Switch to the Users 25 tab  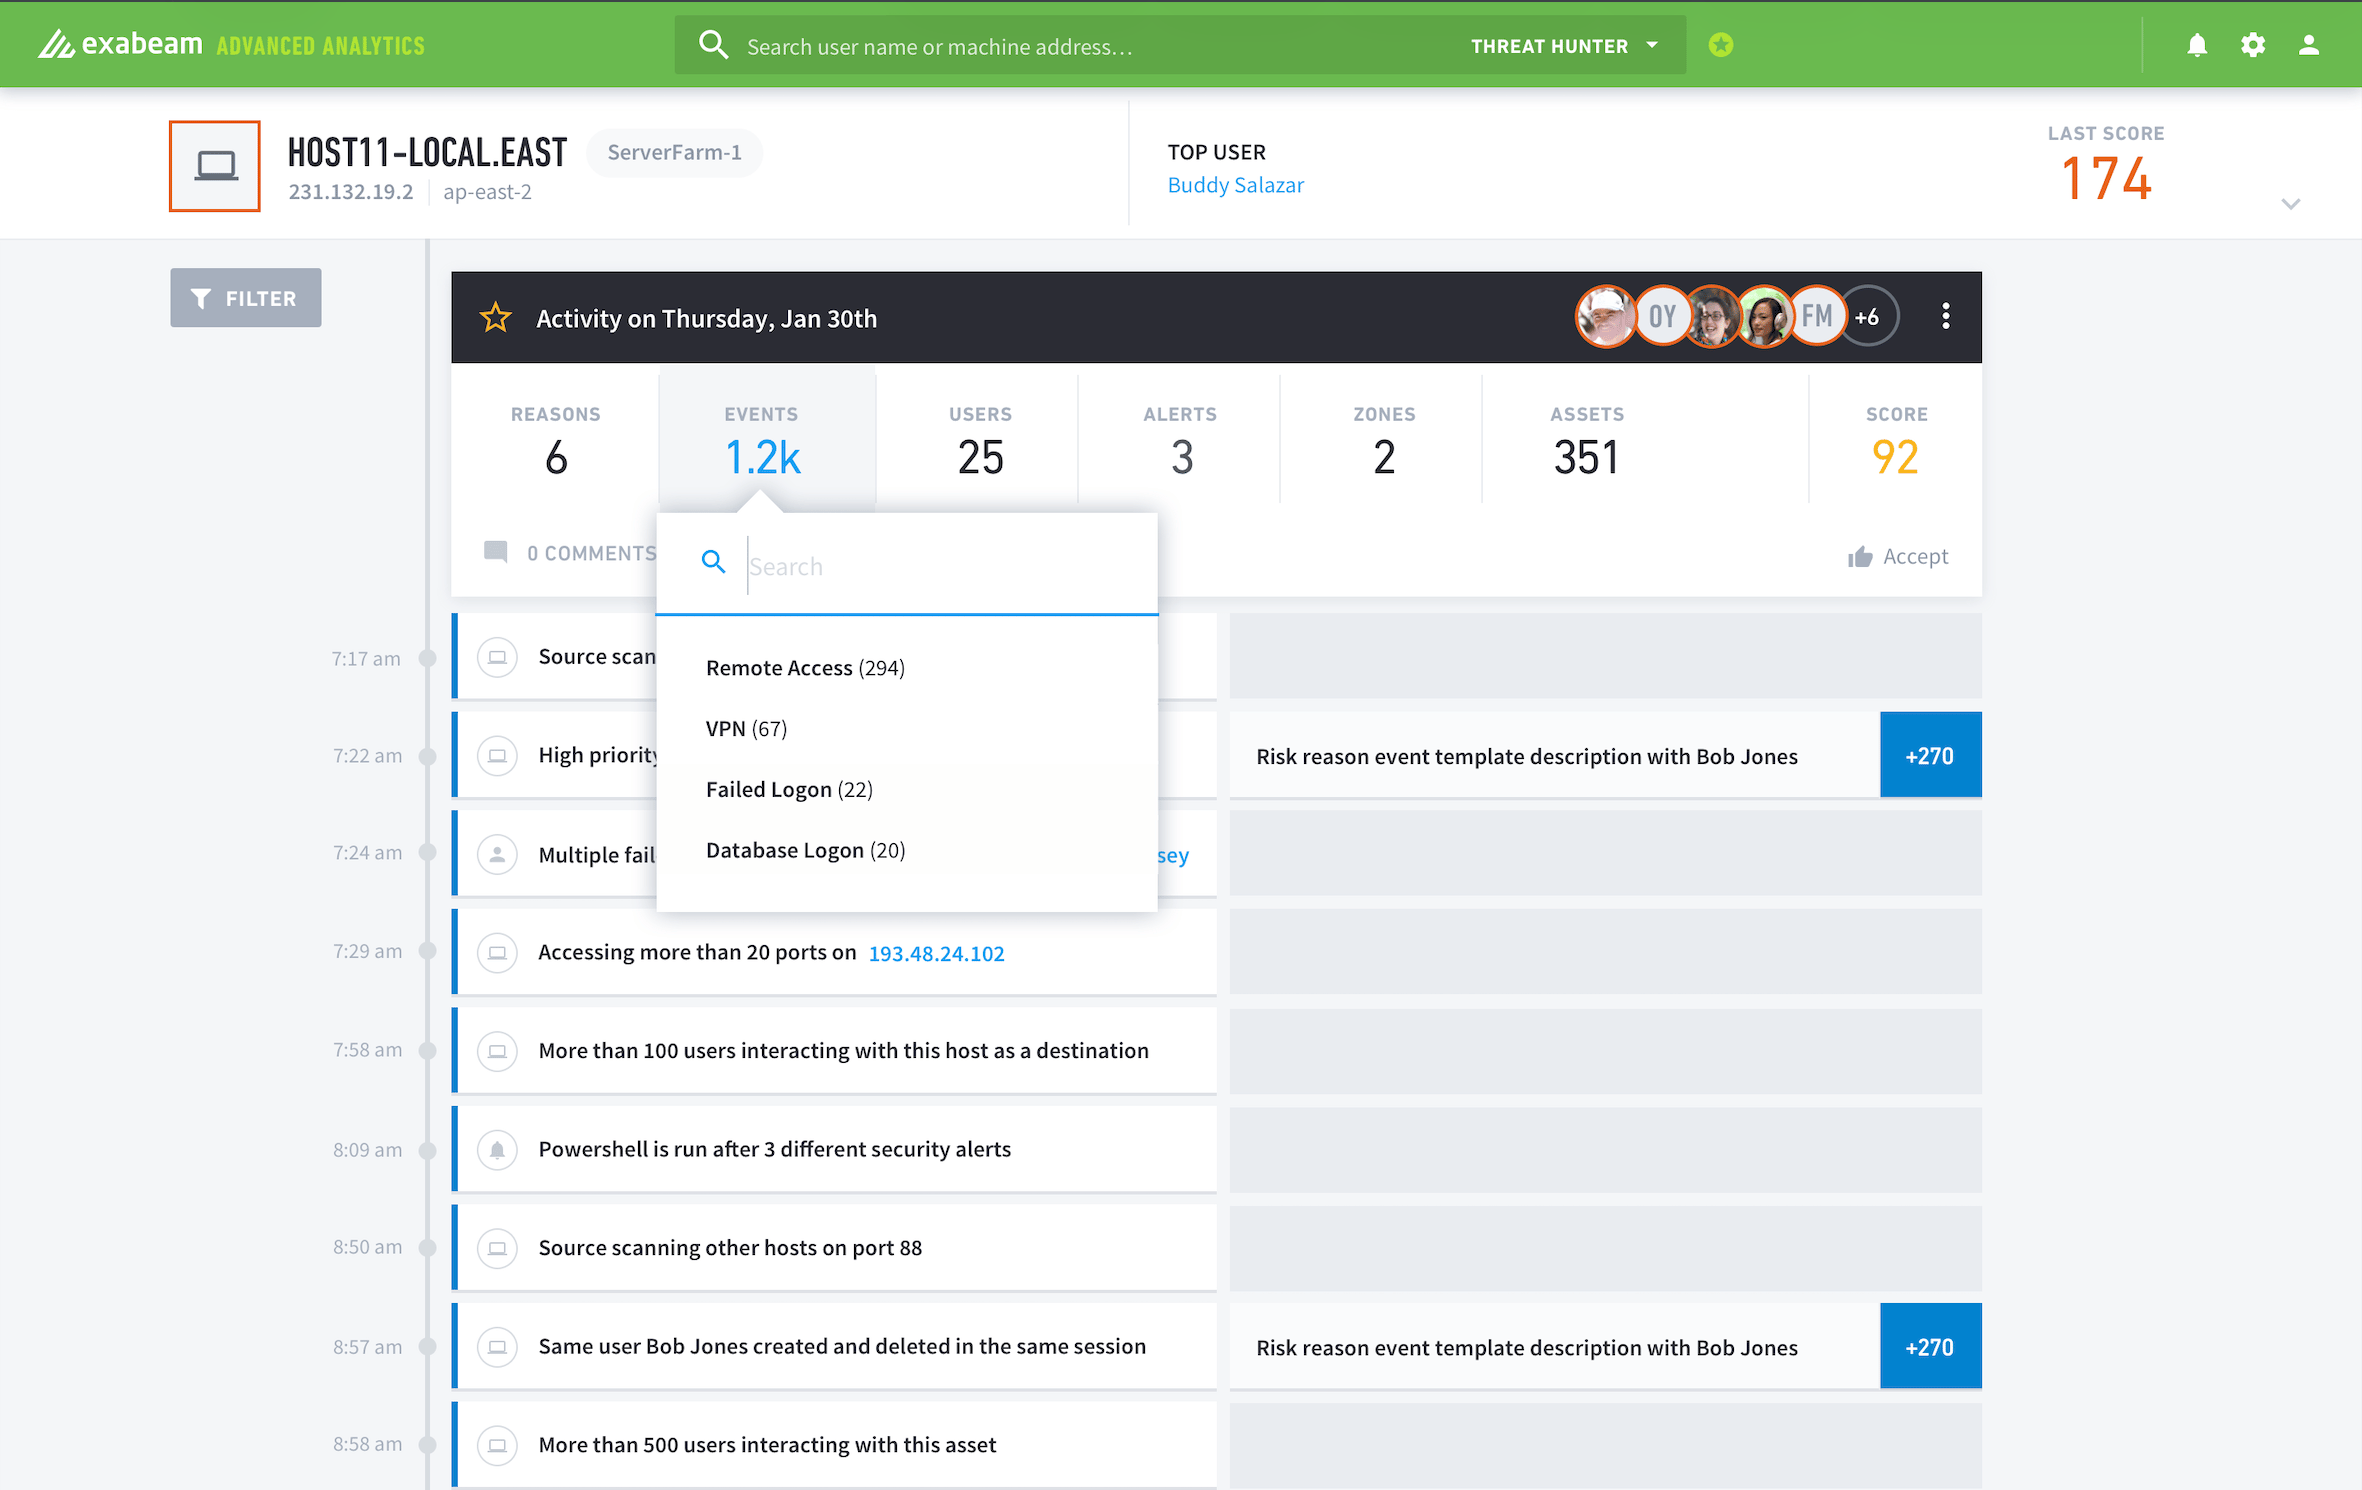point(979,440)
